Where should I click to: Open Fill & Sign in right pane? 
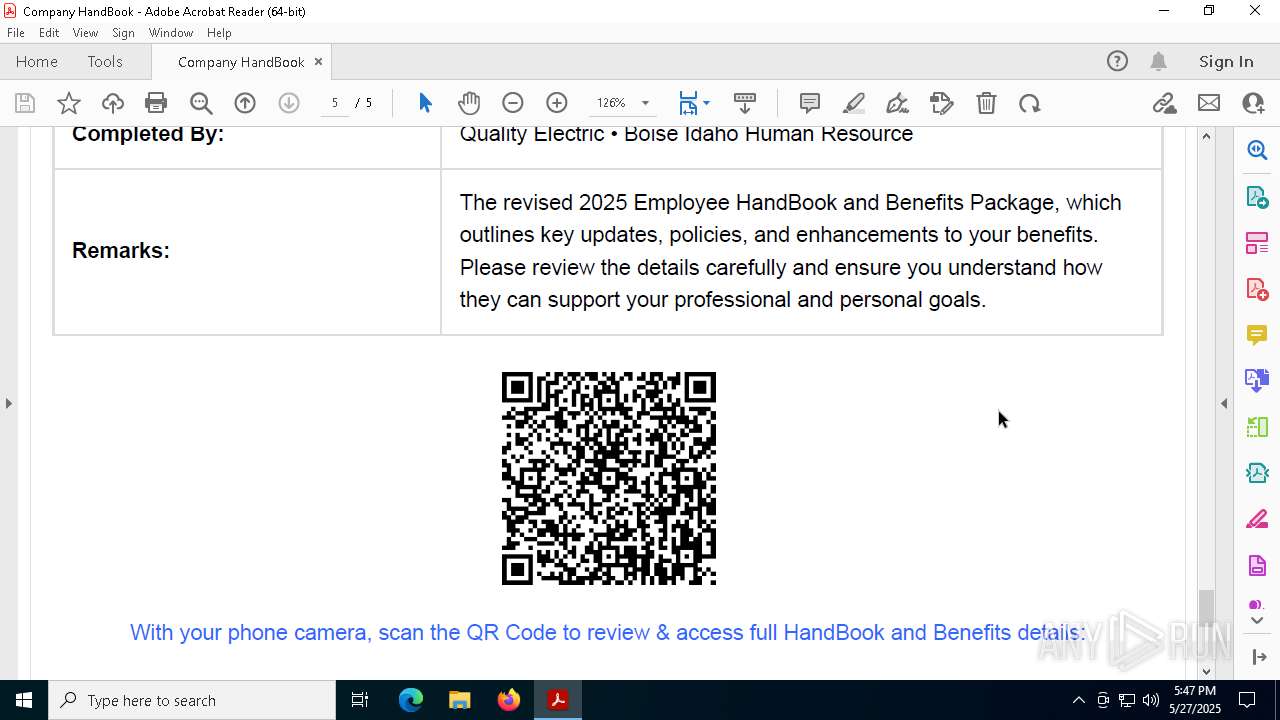1257,520
